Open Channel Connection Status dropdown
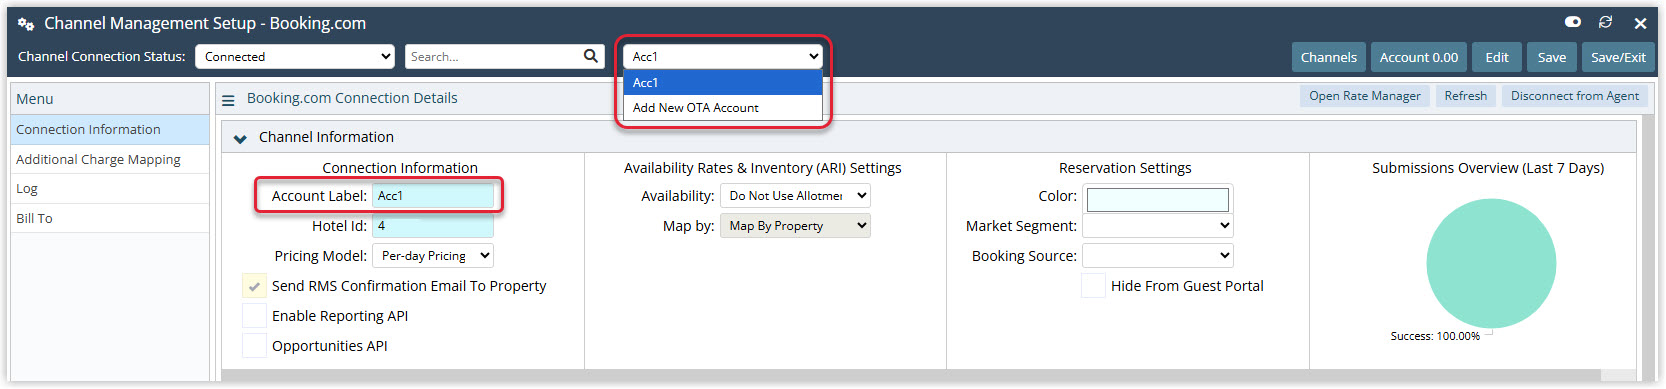The image size is (1666, 389). (x=295, y=57)
